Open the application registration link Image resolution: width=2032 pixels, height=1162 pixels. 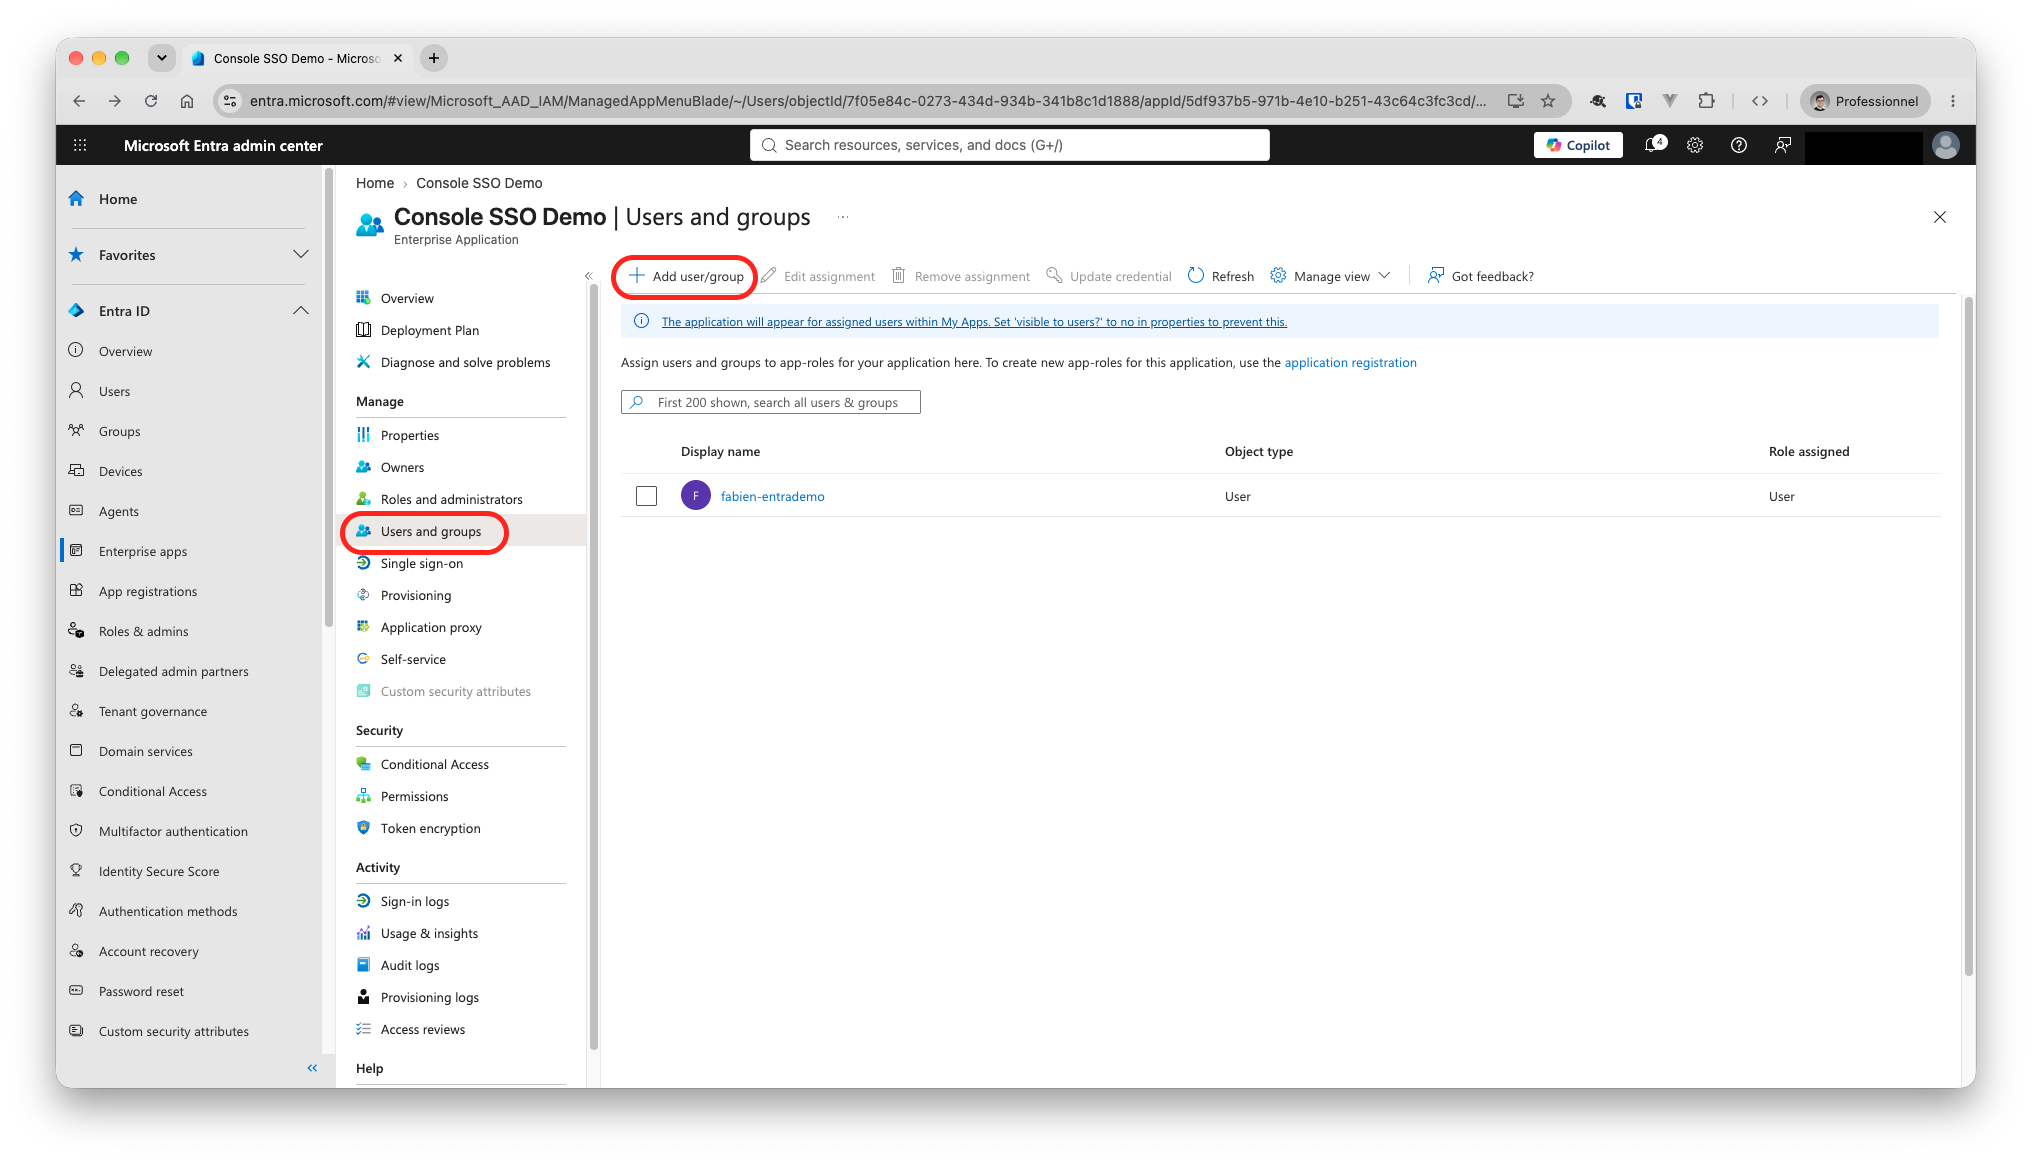click(x=1350, y=363)
